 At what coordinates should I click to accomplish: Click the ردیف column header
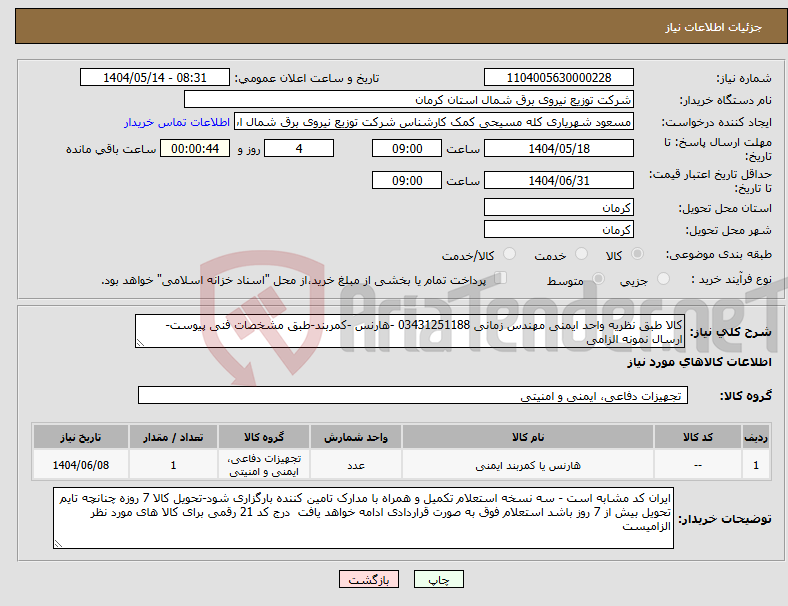tap(755, 437)
